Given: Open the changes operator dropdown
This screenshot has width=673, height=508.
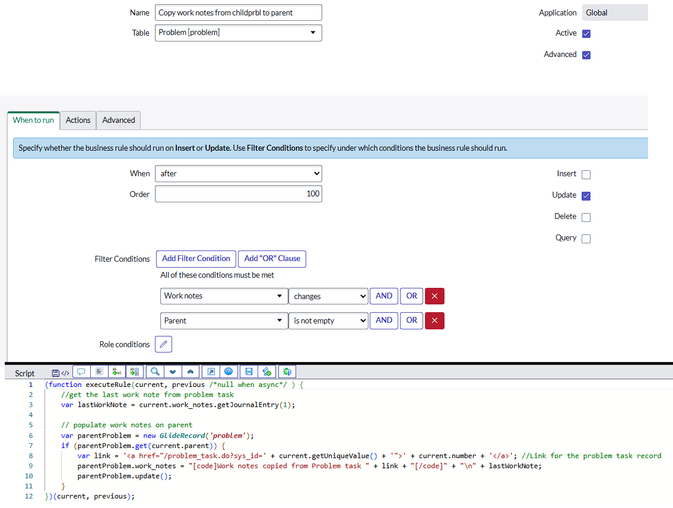Looking at the screenshot, I should pyautogui.click(x=328, y=296).
